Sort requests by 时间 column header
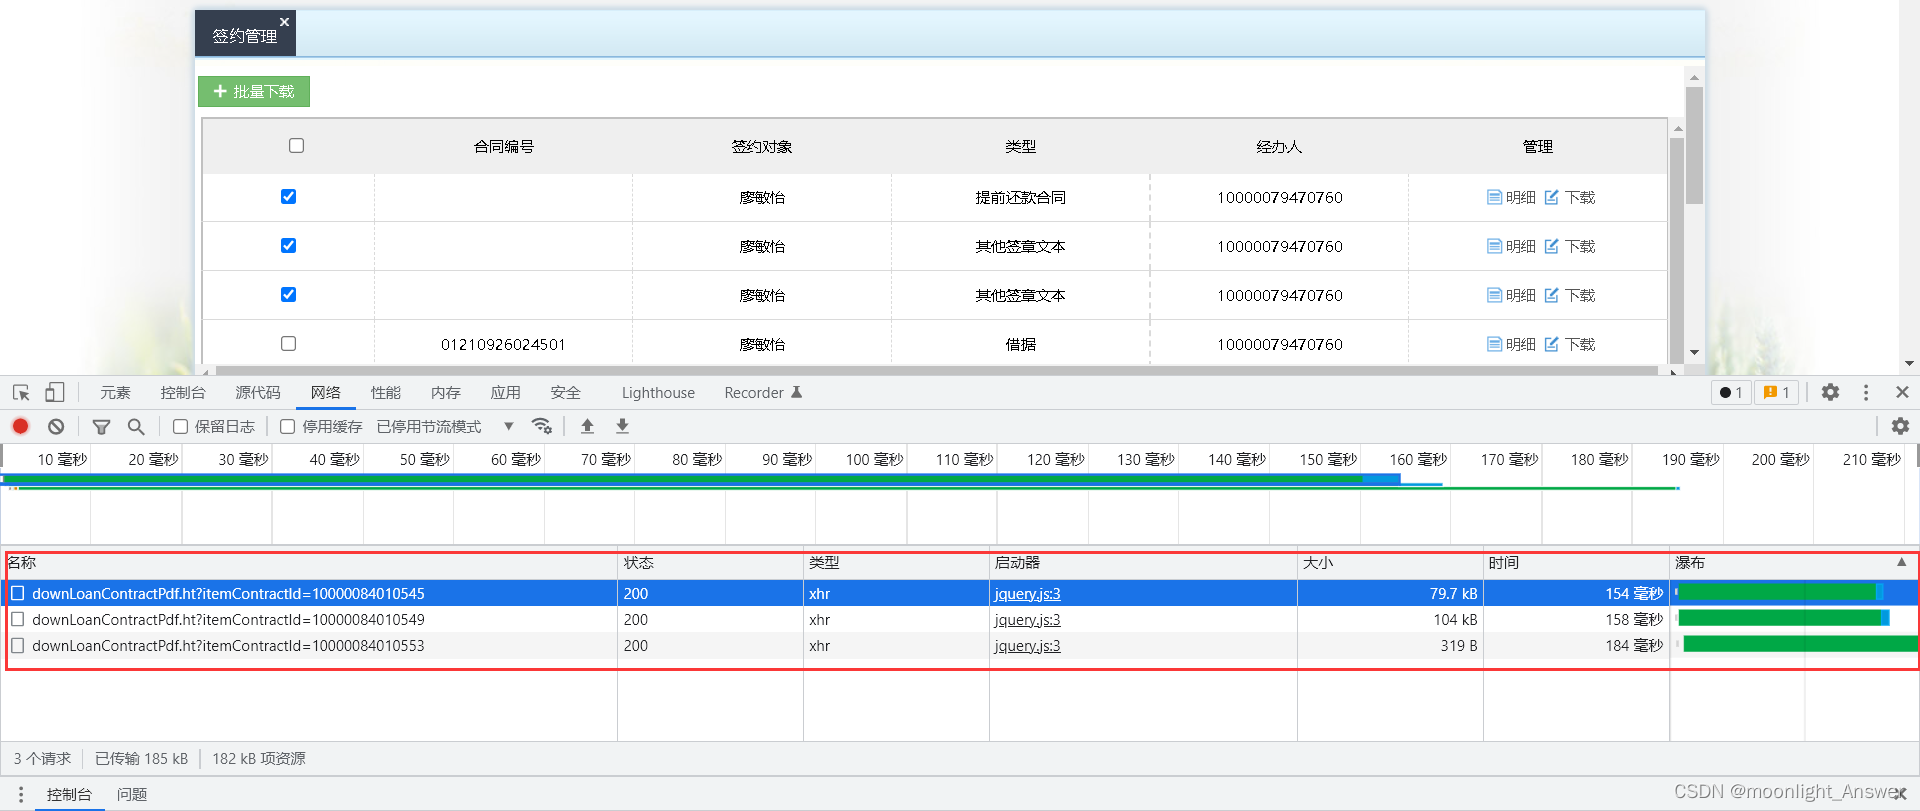The image size is (1920, 811). tap(1576, 562)
